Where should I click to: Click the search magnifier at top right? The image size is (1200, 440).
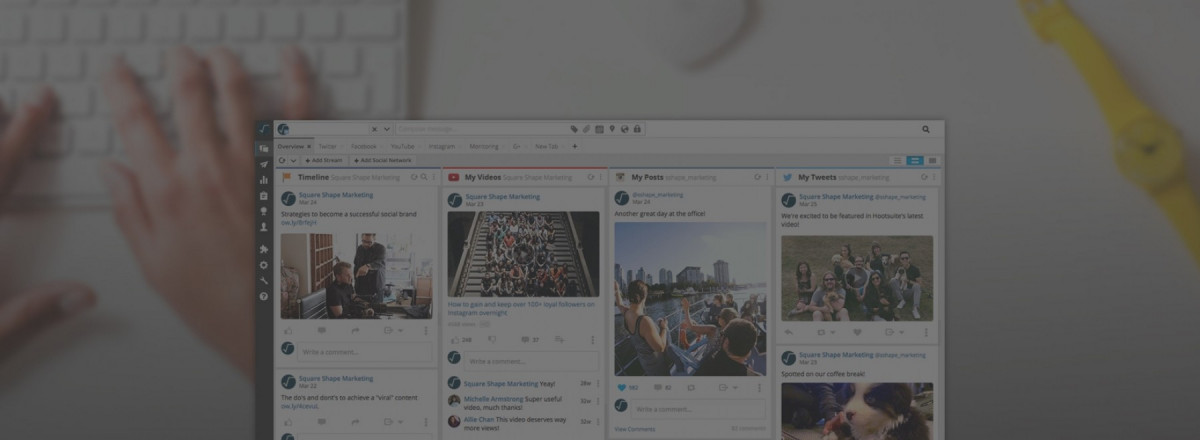(x=926, y=129)
